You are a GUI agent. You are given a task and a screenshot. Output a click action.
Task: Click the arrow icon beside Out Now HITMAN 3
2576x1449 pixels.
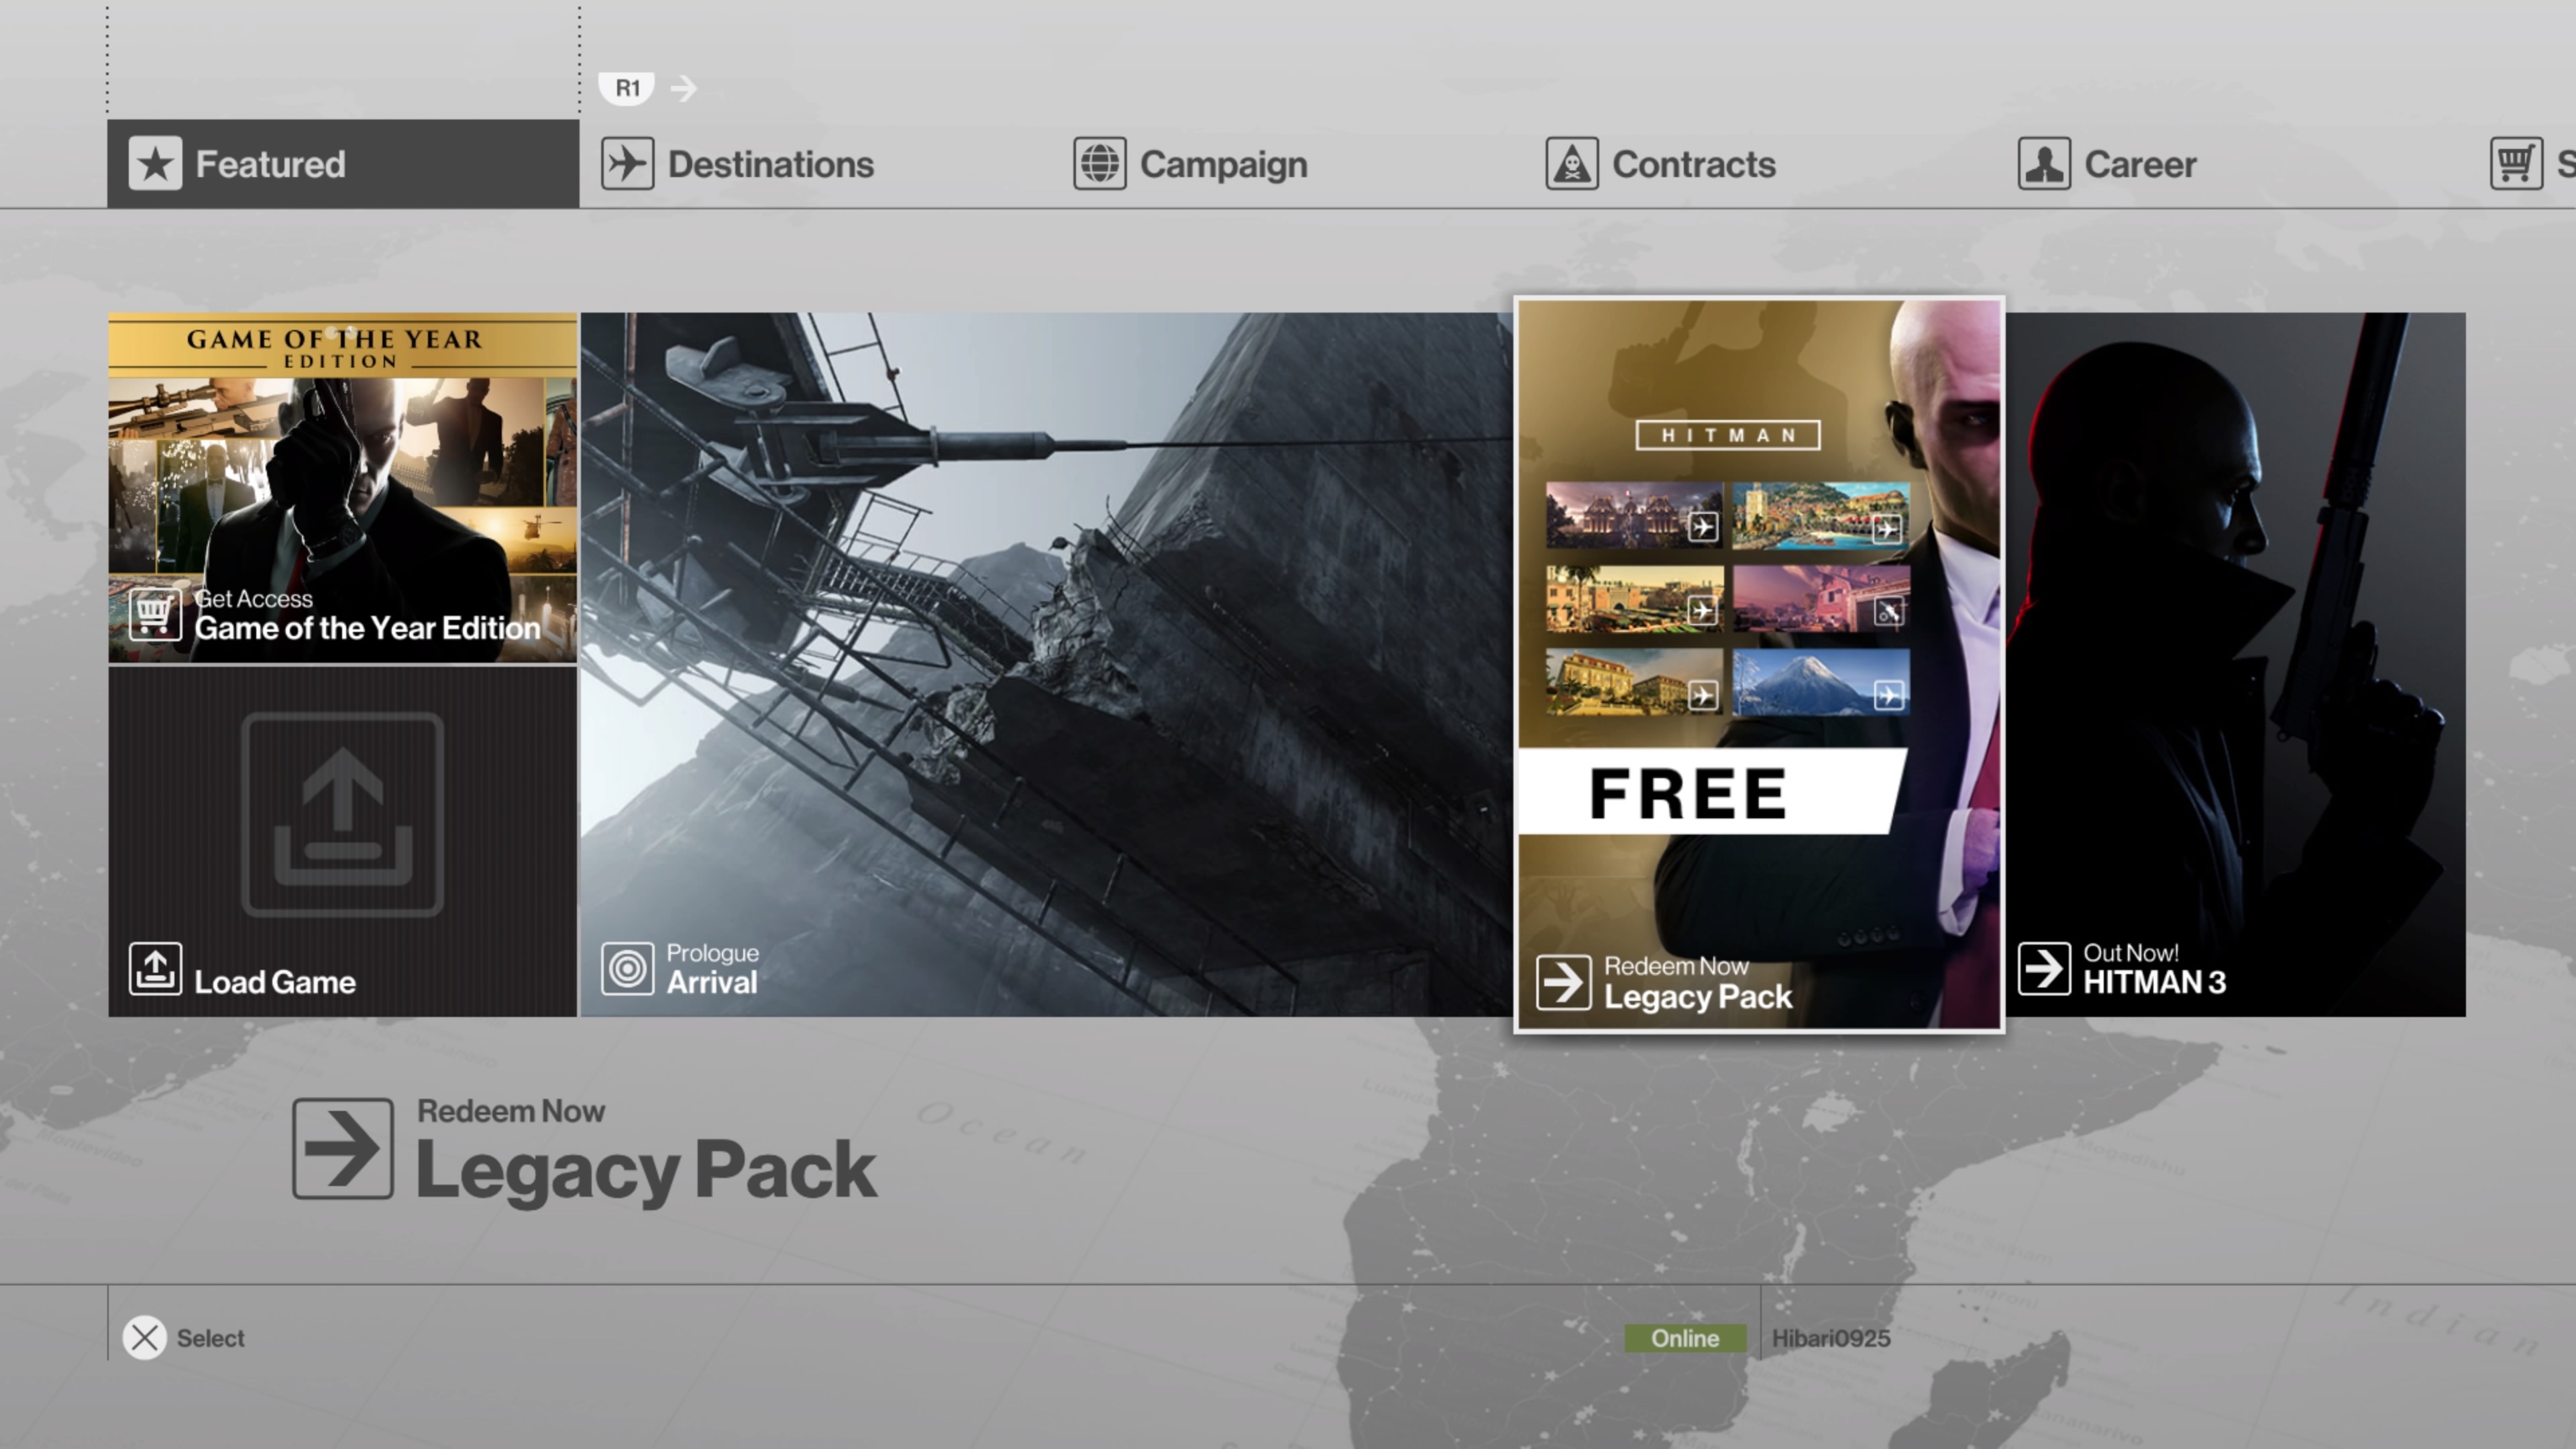2044,968
